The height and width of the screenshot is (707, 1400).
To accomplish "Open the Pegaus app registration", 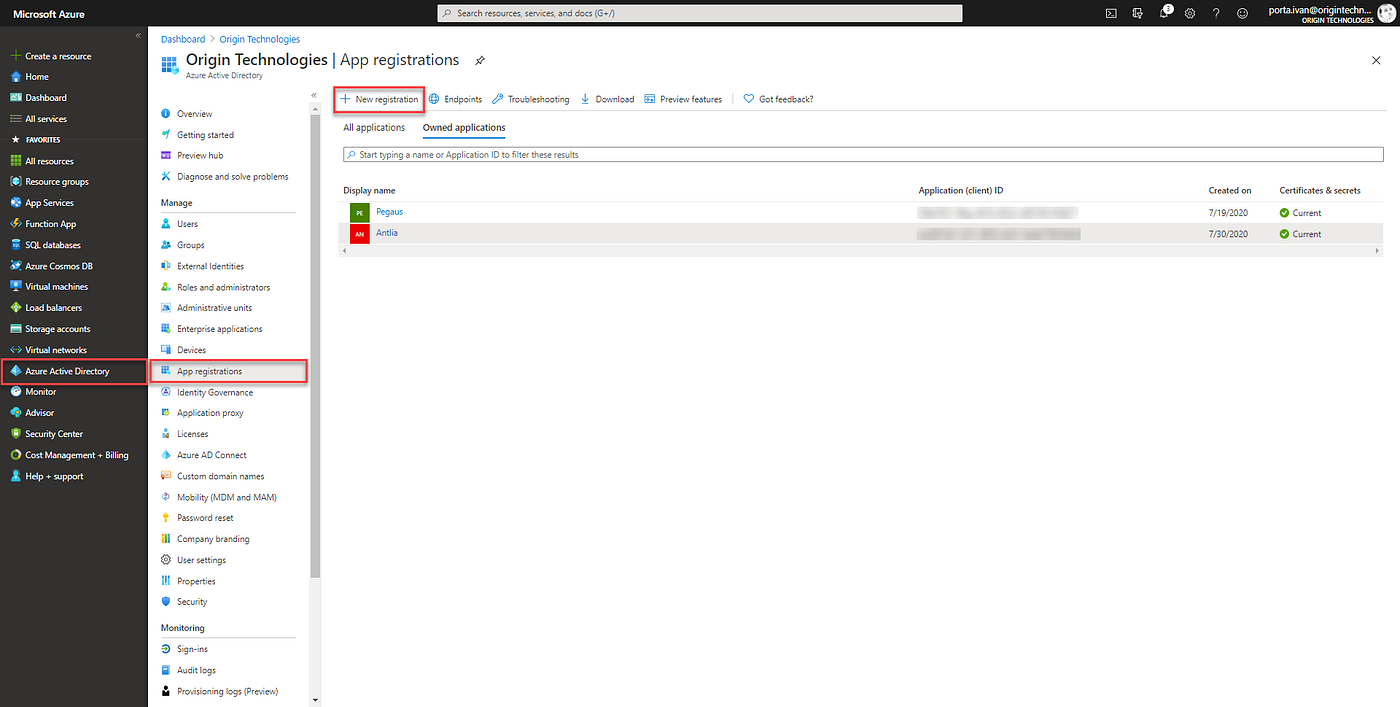I will [x=389, y=211].
